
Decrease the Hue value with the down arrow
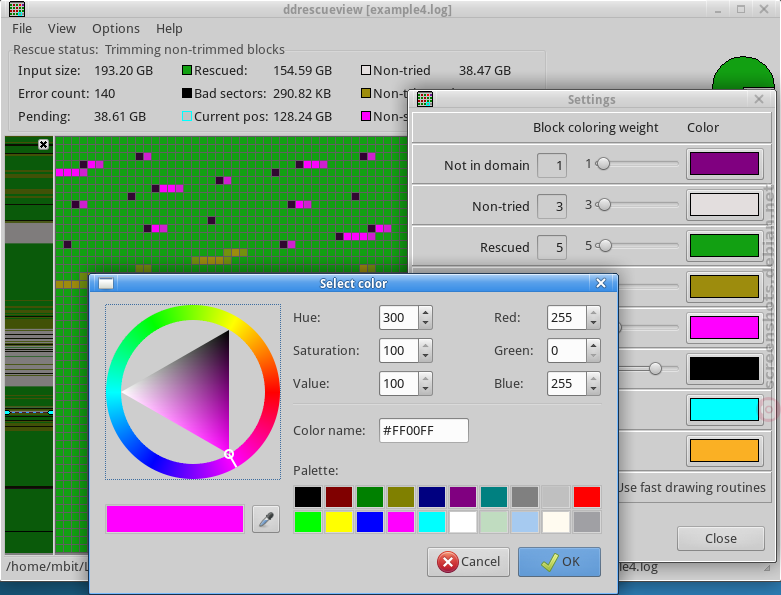click(x=425, y=323)
